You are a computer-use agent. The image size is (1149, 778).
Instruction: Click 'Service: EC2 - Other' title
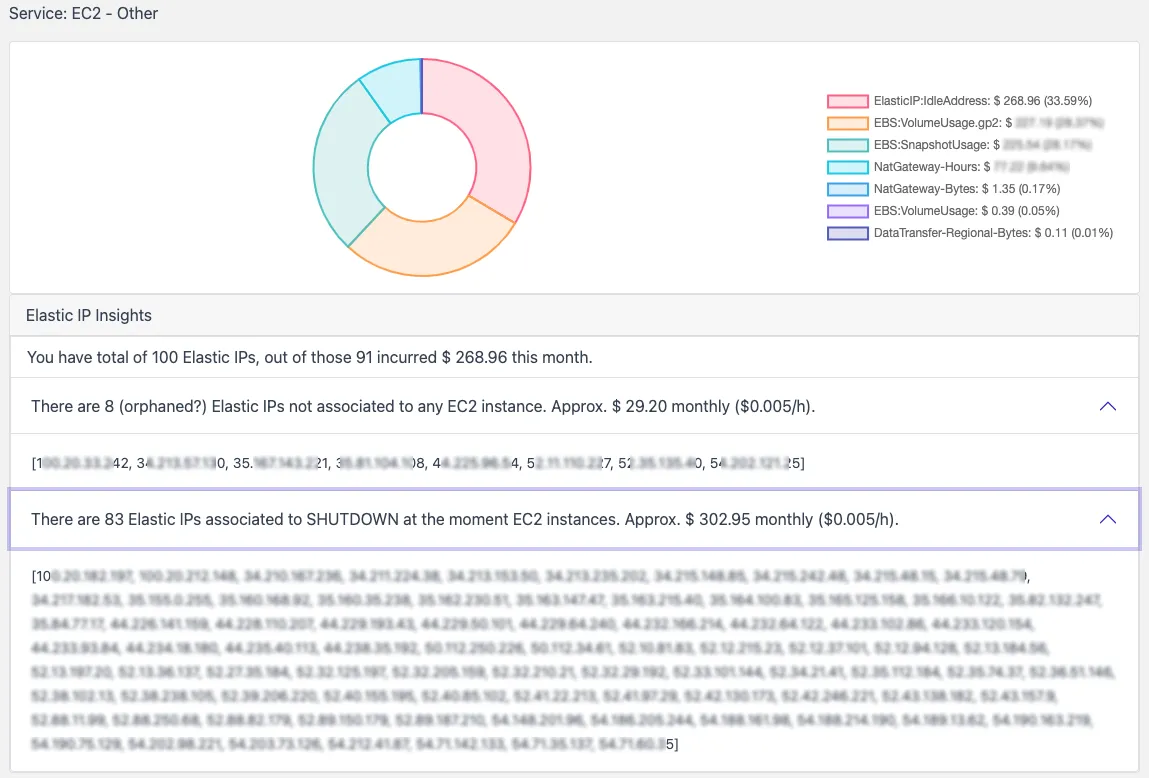coord(84,13)
